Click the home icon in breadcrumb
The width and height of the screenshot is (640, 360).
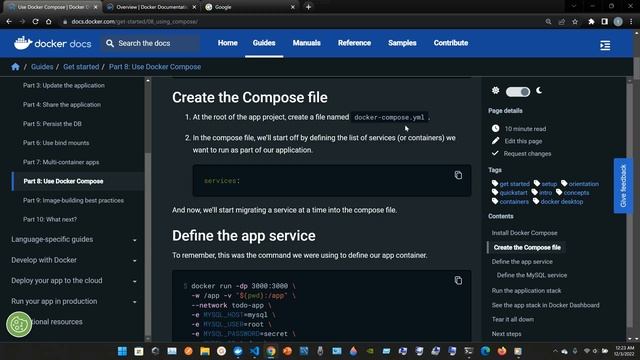(x=16, y=67)
